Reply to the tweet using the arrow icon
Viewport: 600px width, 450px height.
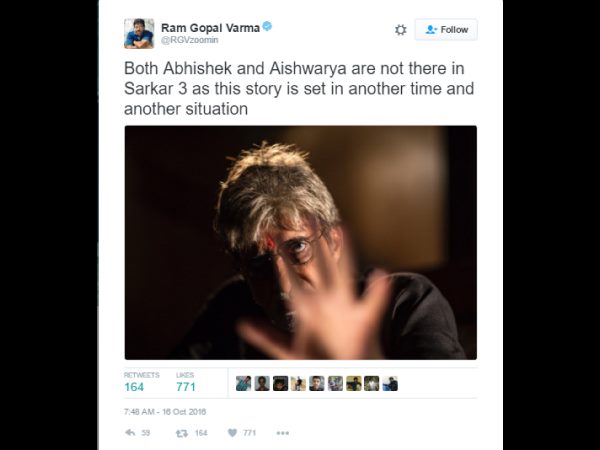tap(130, 433)
